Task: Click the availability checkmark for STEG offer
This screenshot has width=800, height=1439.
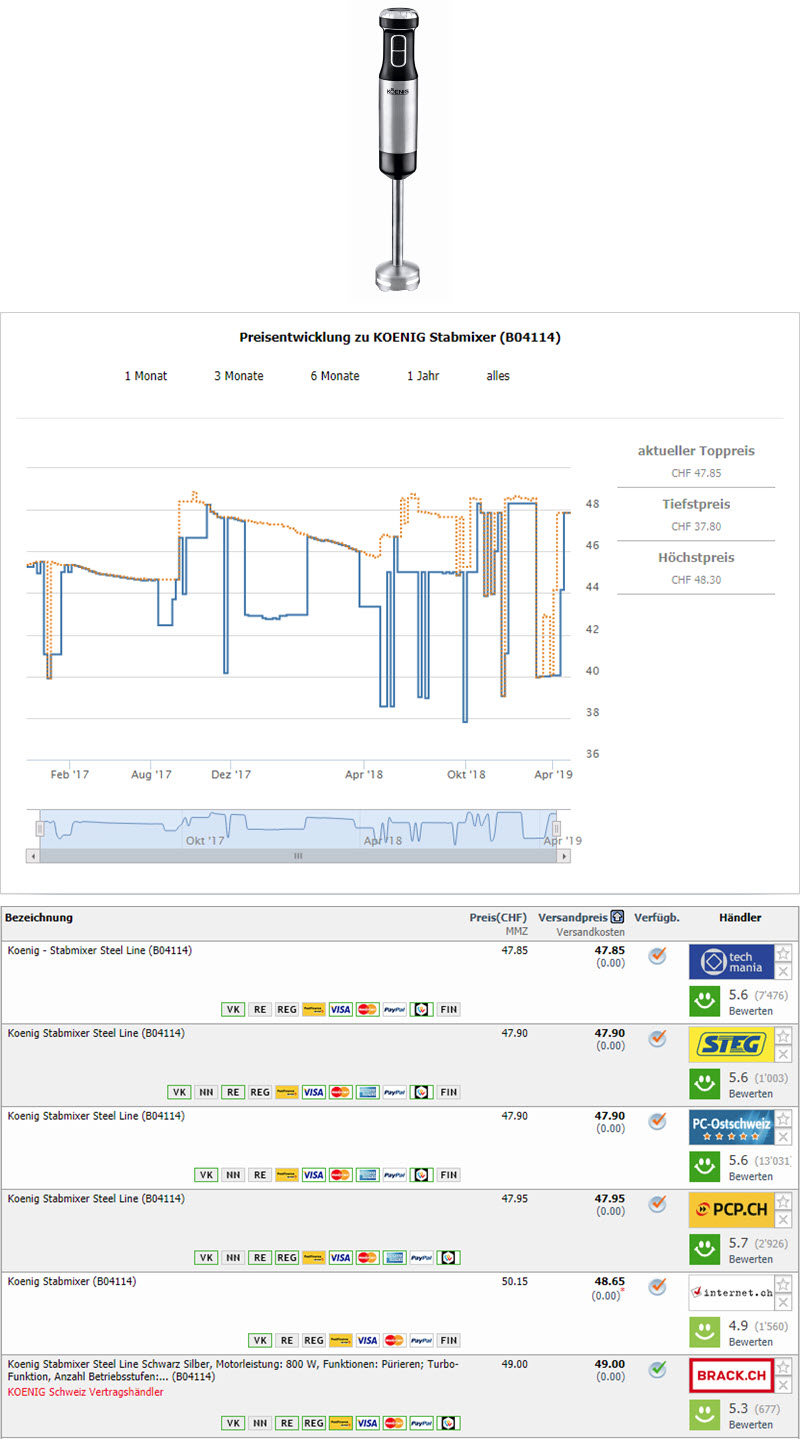Action: (x=657, y=1039)
